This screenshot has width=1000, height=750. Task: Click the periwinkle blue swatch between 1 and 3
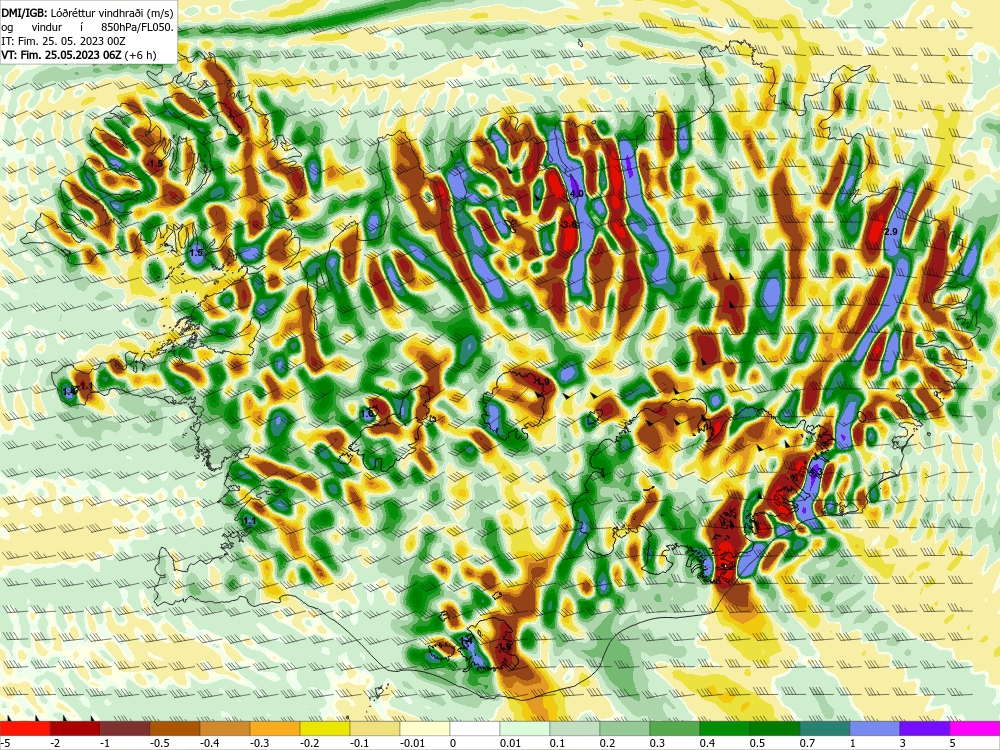874,728
